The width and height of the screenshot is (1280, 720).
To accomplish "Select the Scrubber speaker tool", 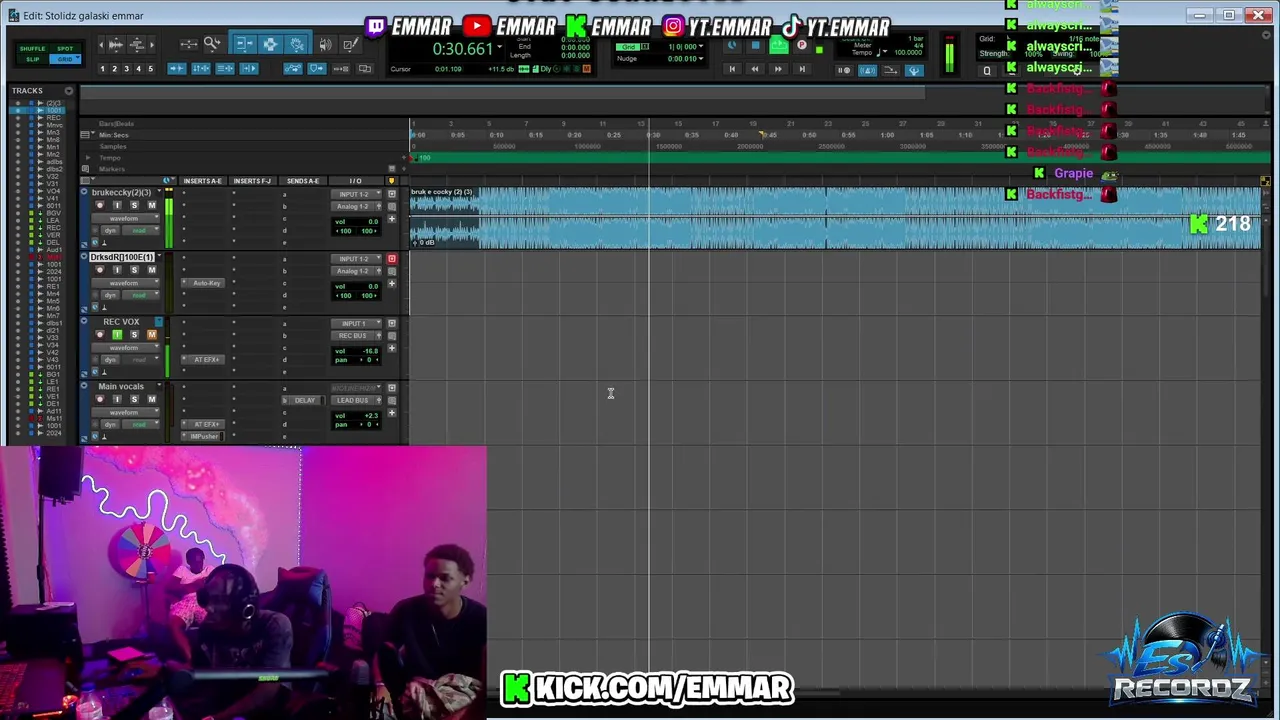I will 325,44.
